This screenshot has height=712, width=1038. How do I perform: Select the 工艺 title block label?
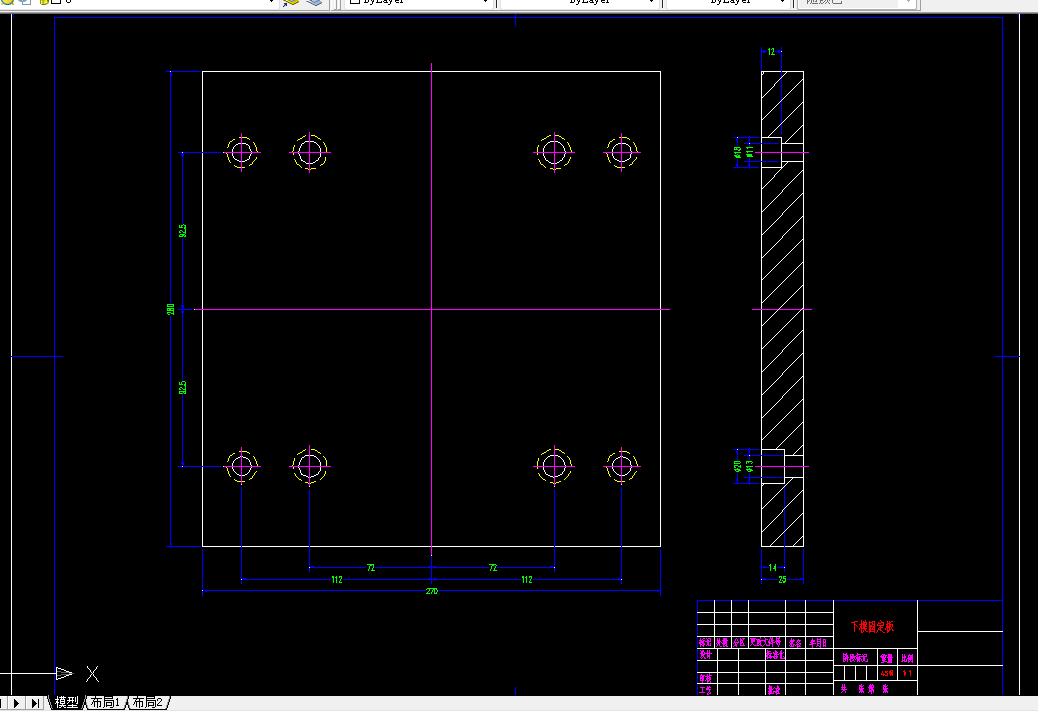pyautogui.click(x=706, y=690)
